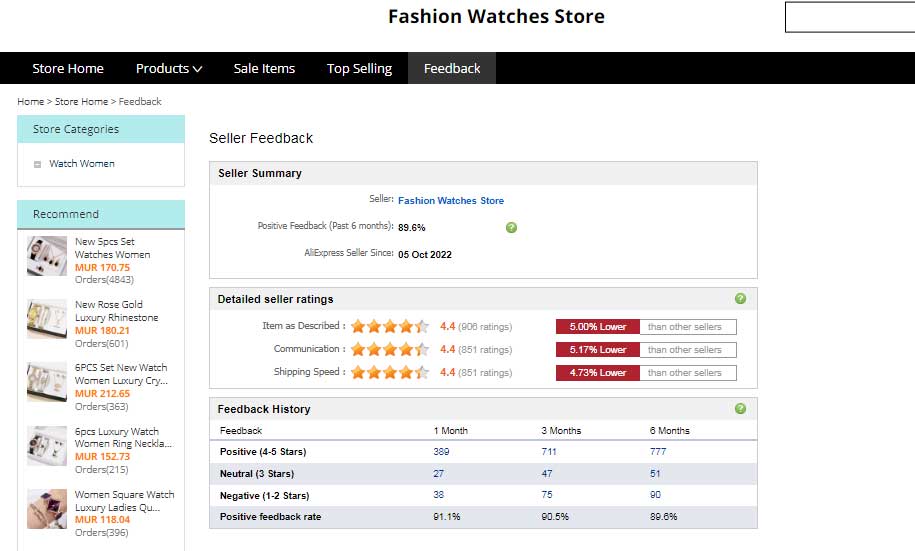Viewport: 915px width, 551px height.
Task: Open the Top Selling tab
Action: click(x=359, y=68)
